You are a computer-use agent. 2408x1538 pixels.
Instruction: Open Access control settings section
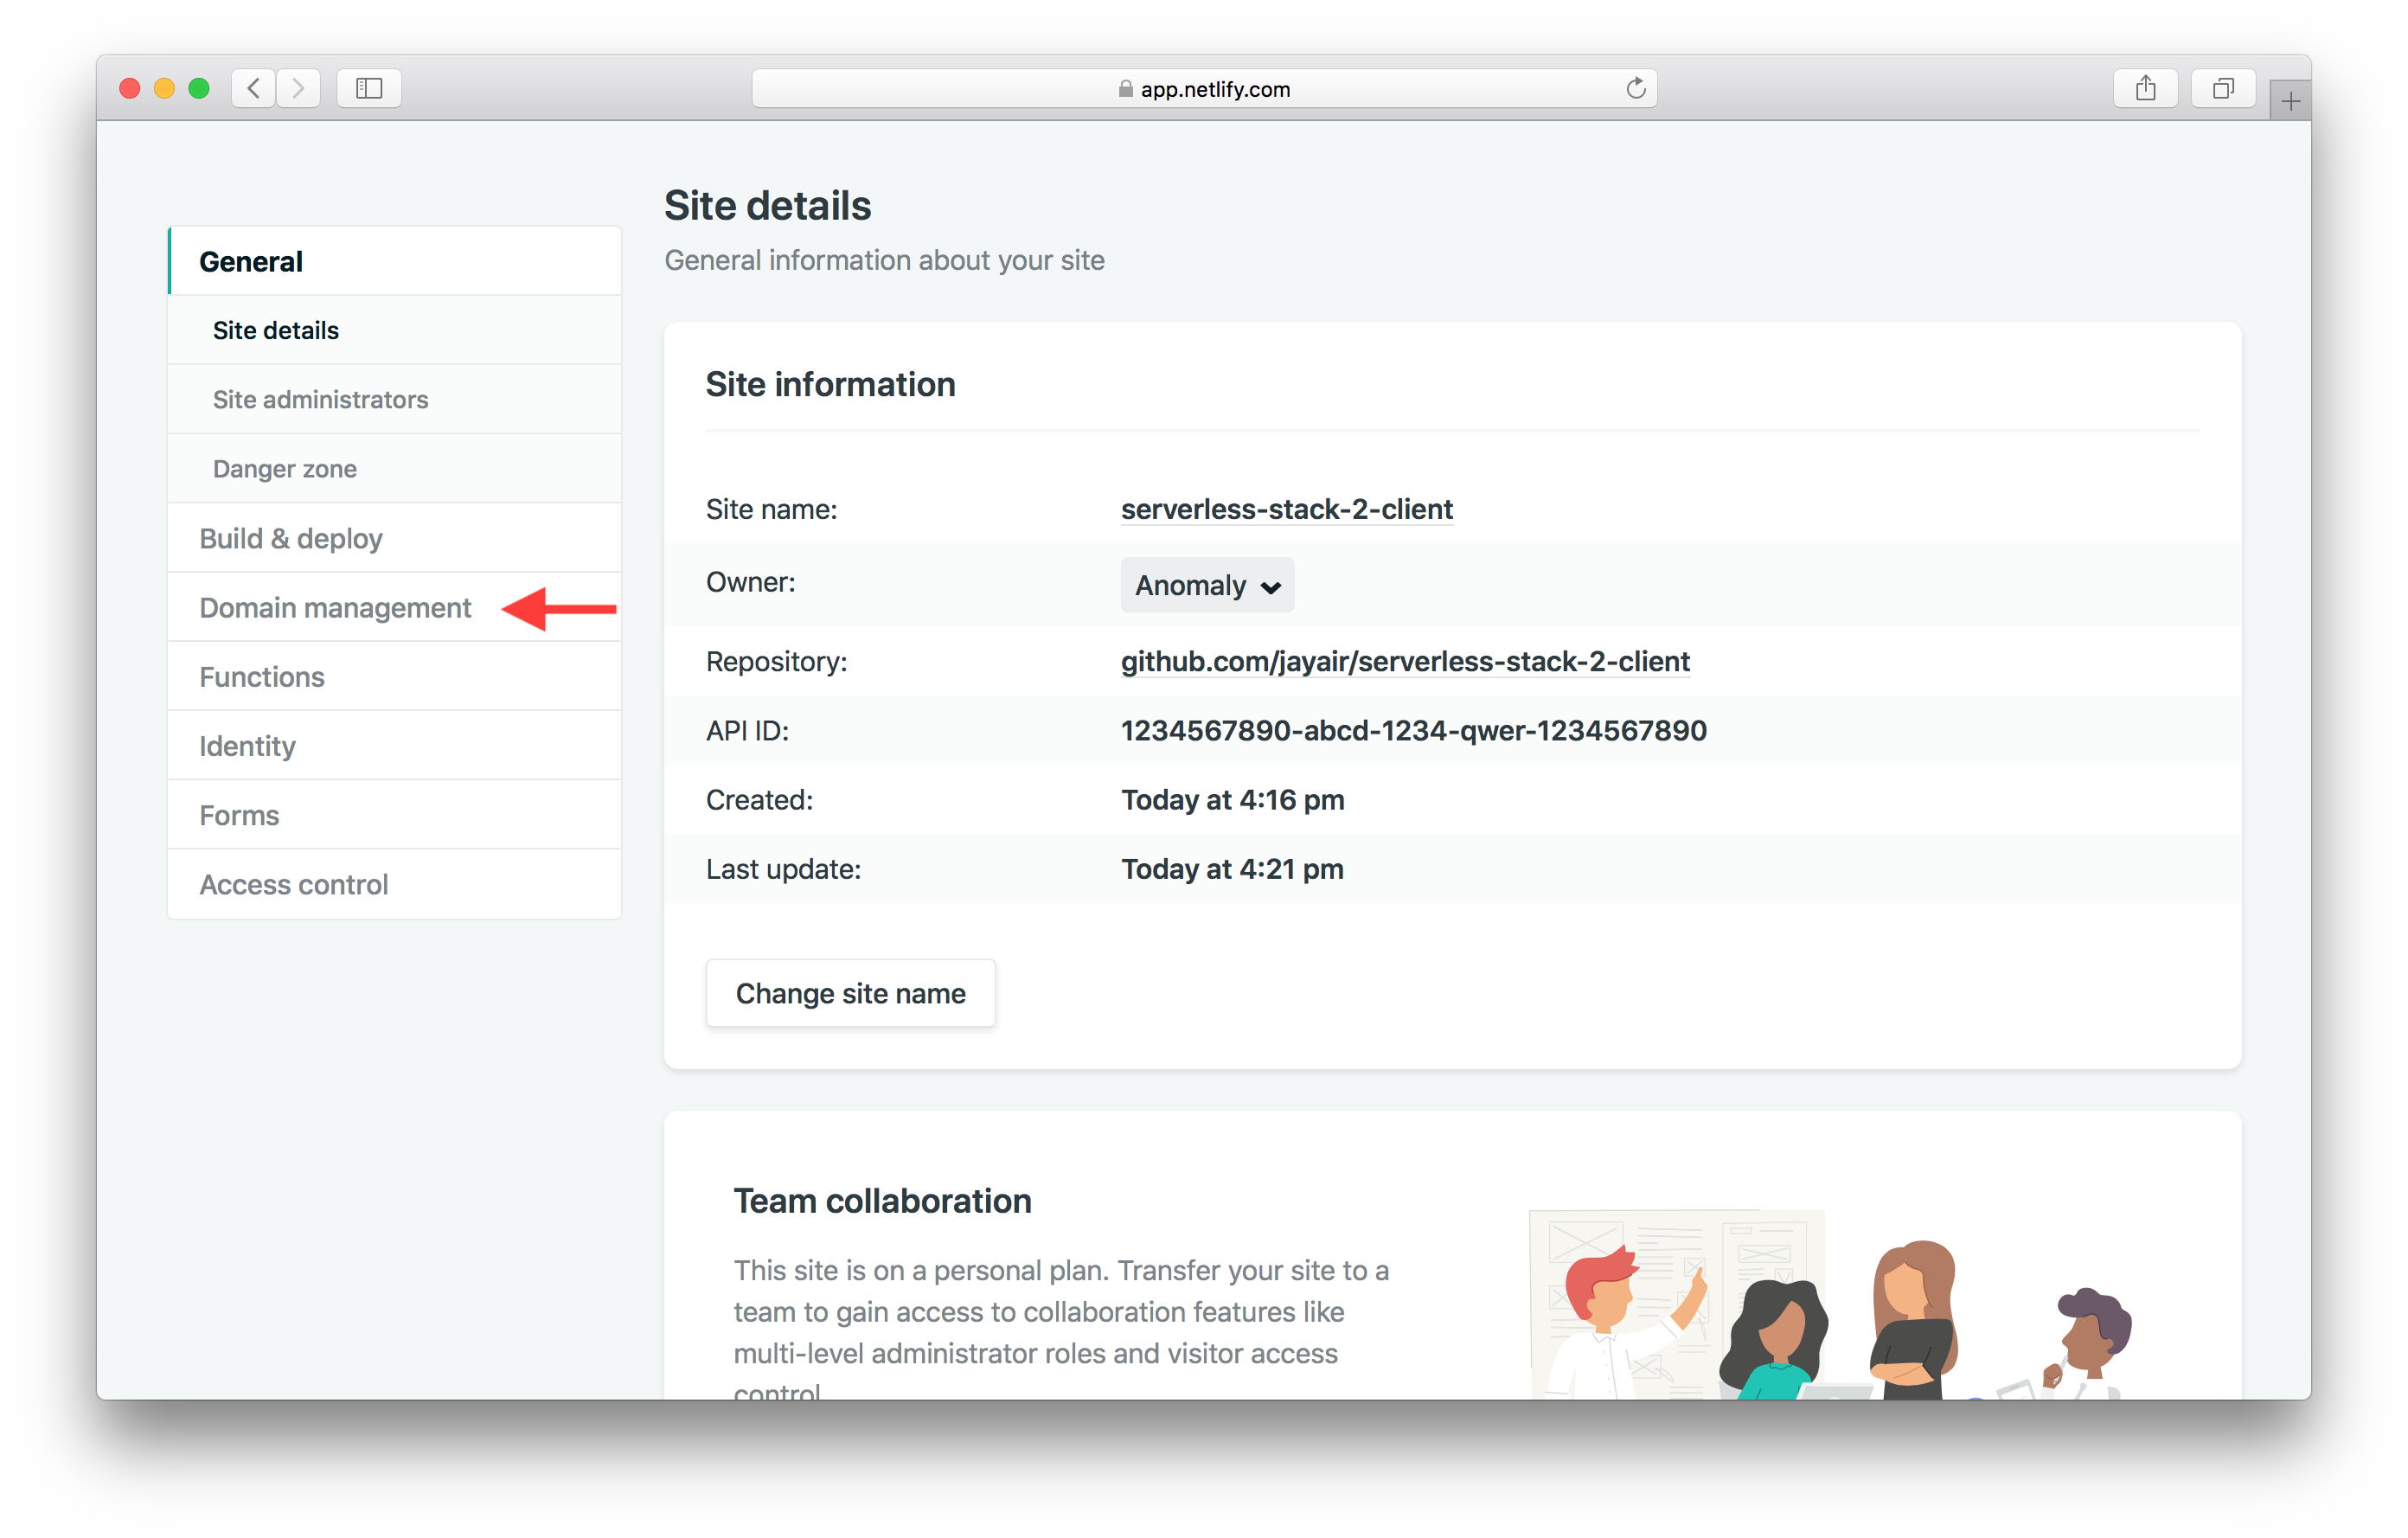tap(293, 885)
